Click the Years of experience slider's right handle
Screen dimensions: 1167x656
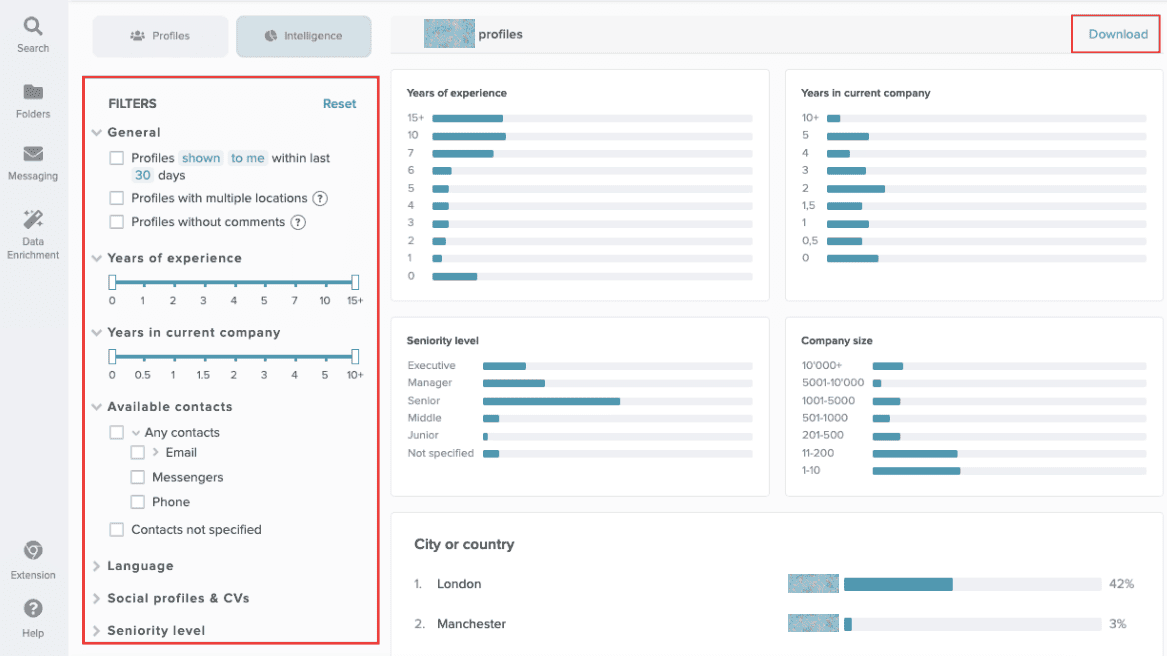pos(355,283)
